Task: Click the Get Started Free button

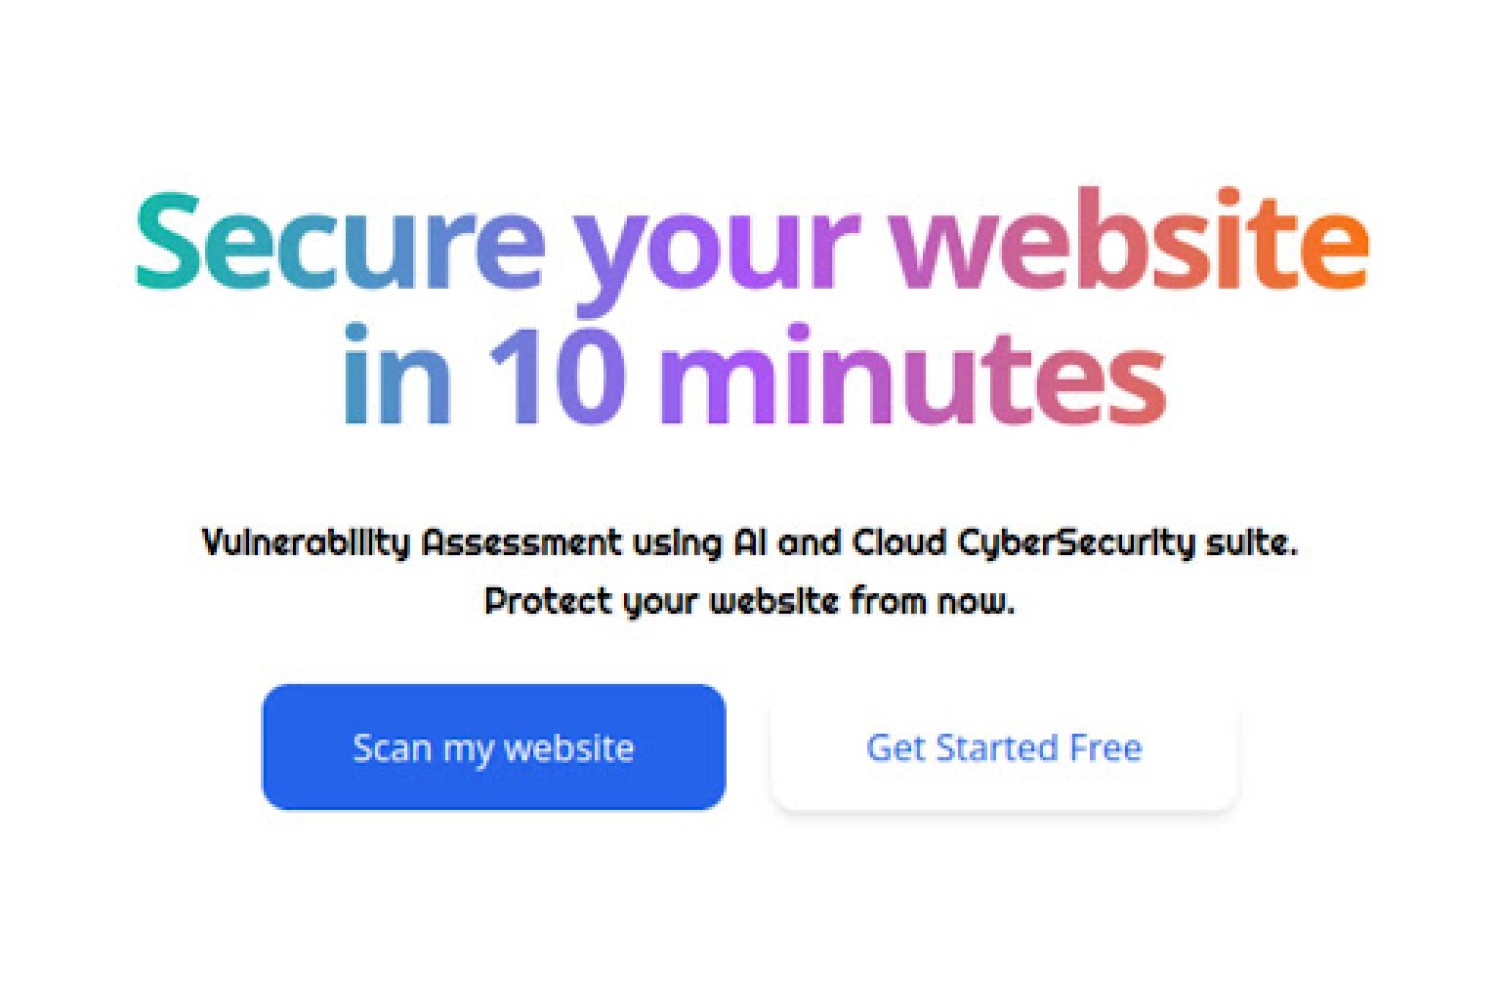Action: coord(1004,747)
